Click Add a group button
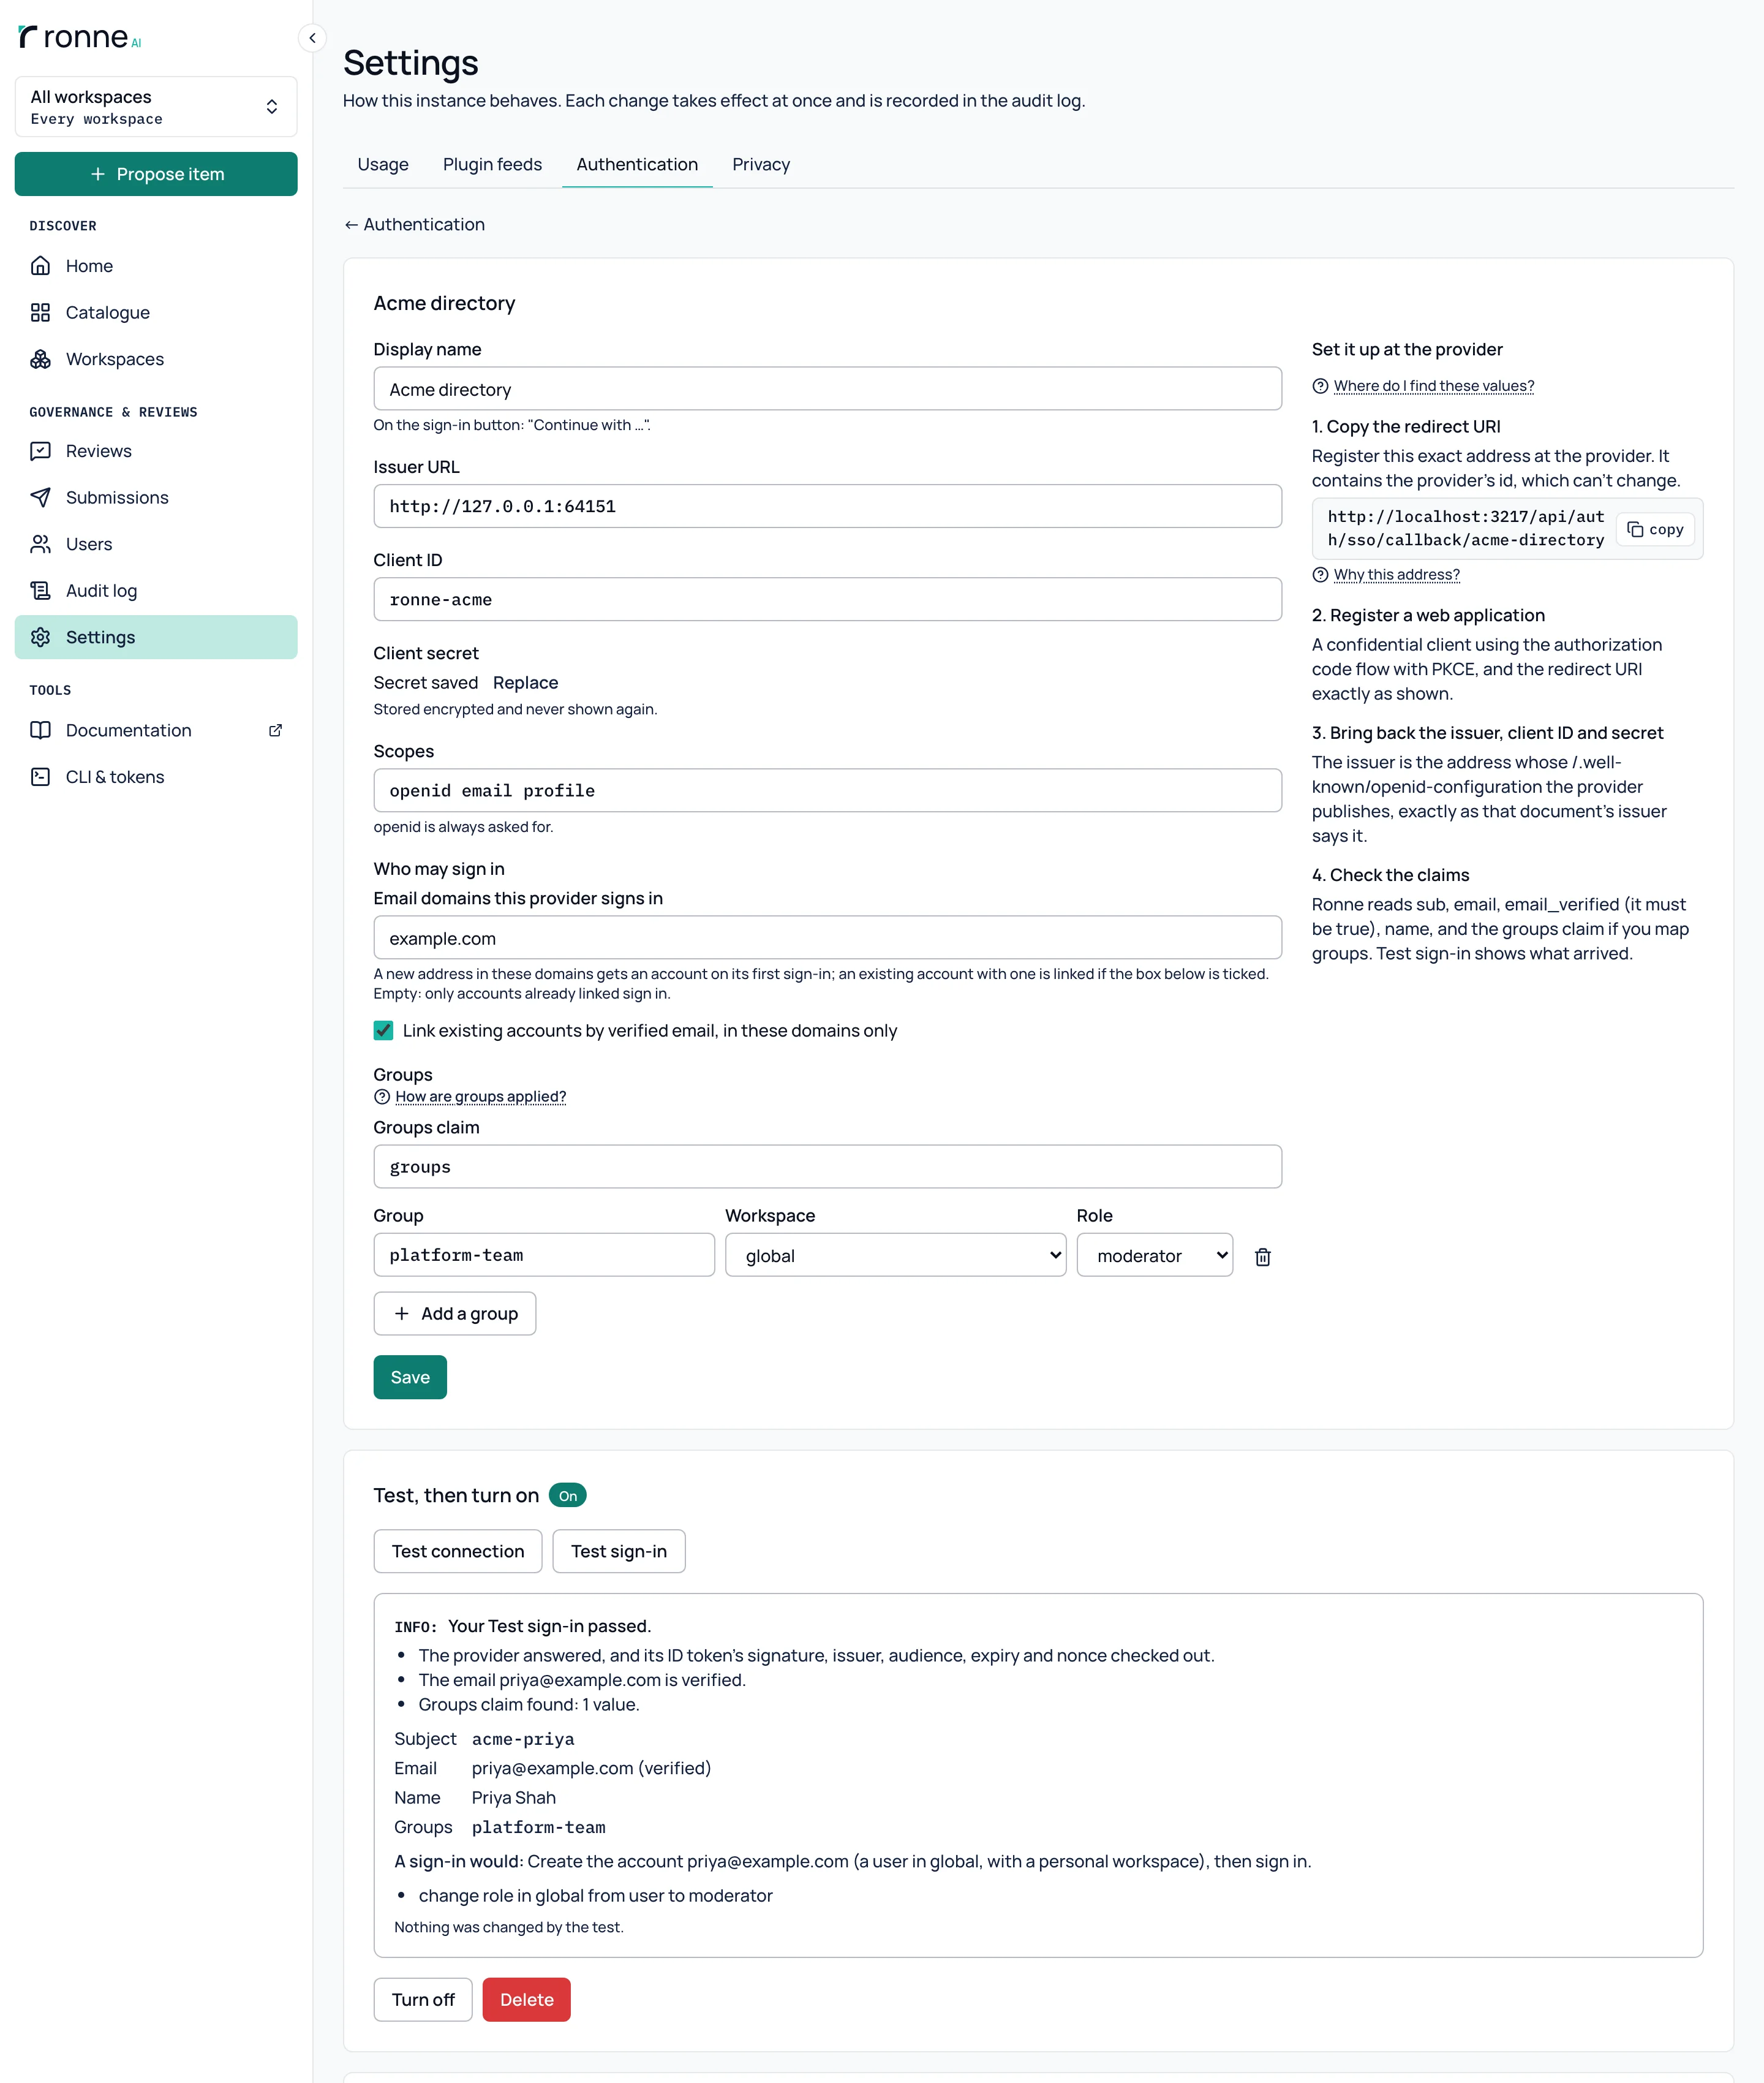The image size is (1764, 2083). [455, 1313]
